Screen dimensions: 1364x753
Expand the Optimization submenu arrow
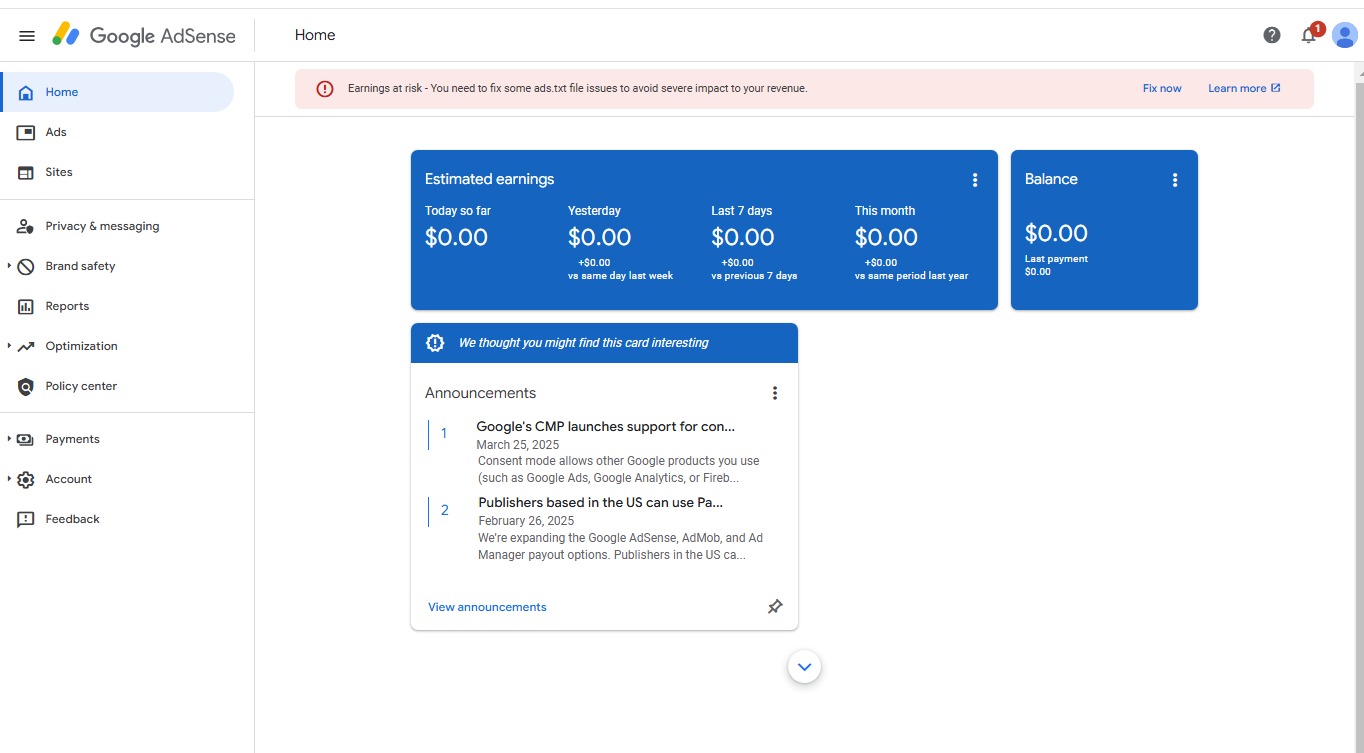pyautogui.click(x=9, y=346)
